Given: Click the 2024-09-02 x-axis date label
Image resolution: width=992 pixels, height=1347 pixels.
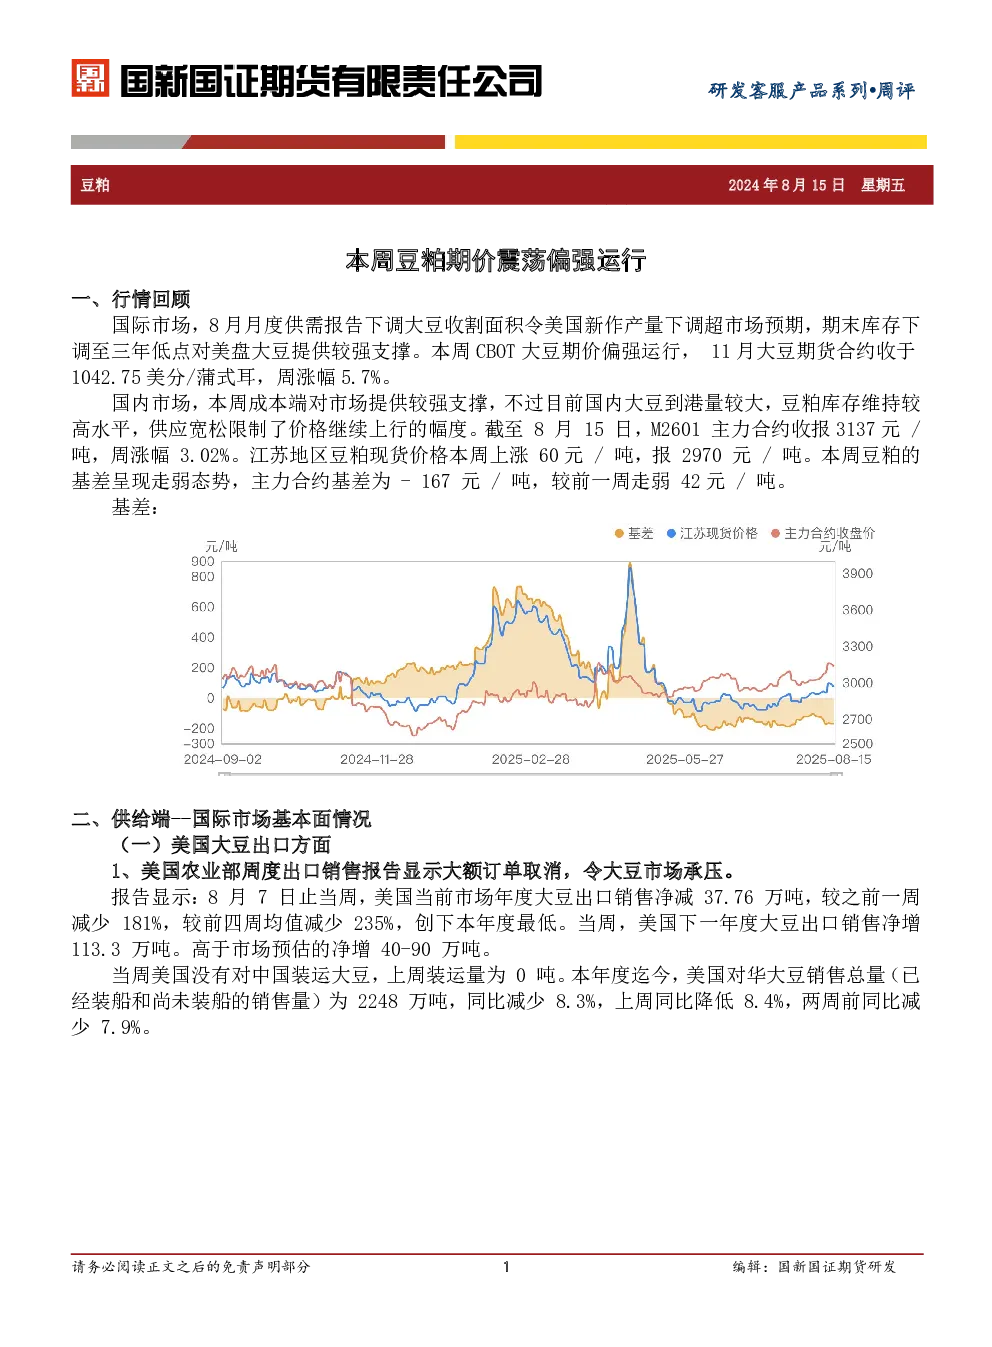Looking at the screenshot, I should tap(222, 759).
